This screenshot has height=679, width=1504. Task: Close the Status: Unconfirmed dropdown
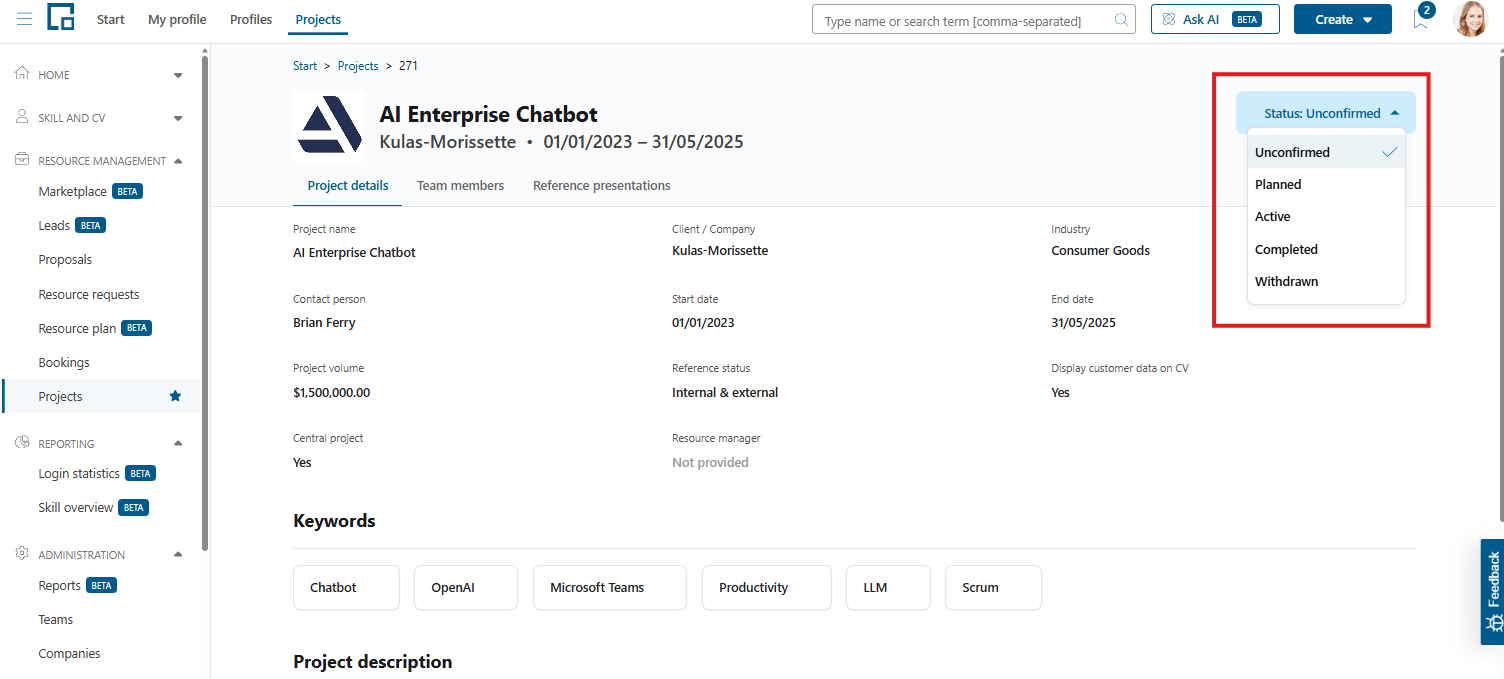click(1326, 113)
